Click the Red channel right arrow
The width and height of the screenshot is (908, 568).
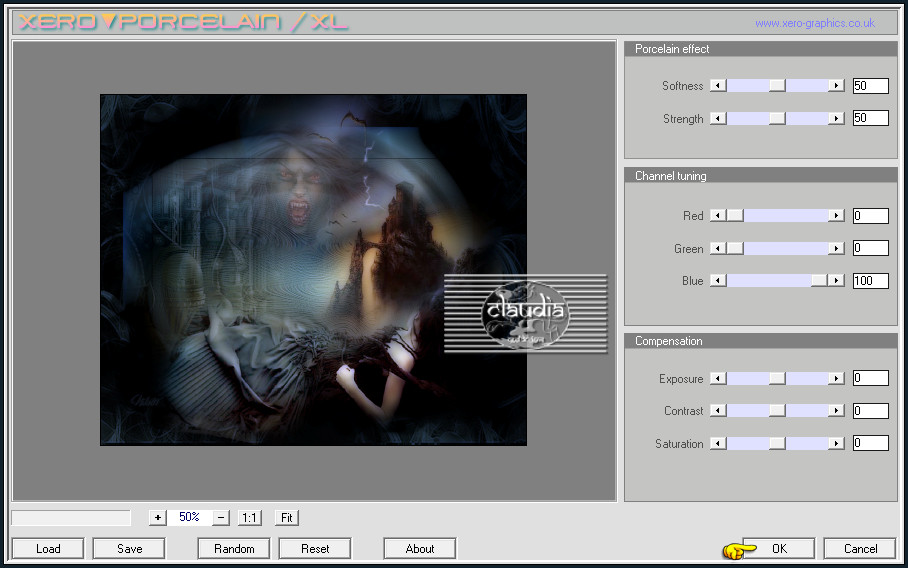(836, 215)
